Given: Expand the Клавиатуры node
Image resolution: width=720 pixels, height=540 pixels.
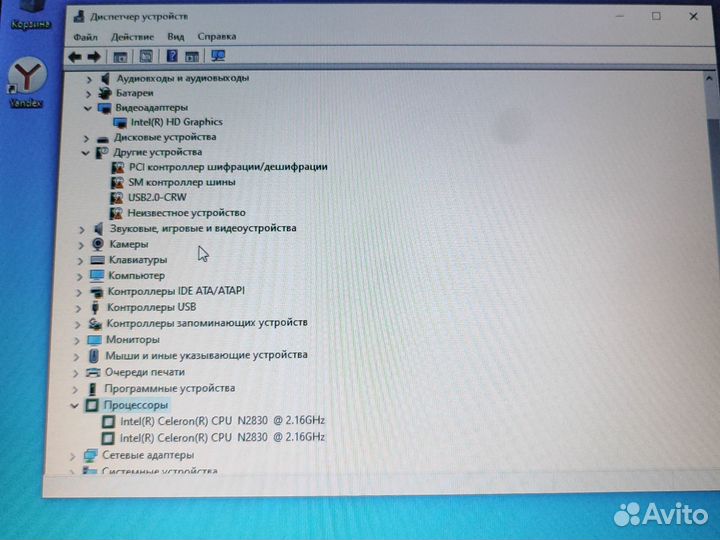Looking at the screenshot, I should click(x=80, y=261).
